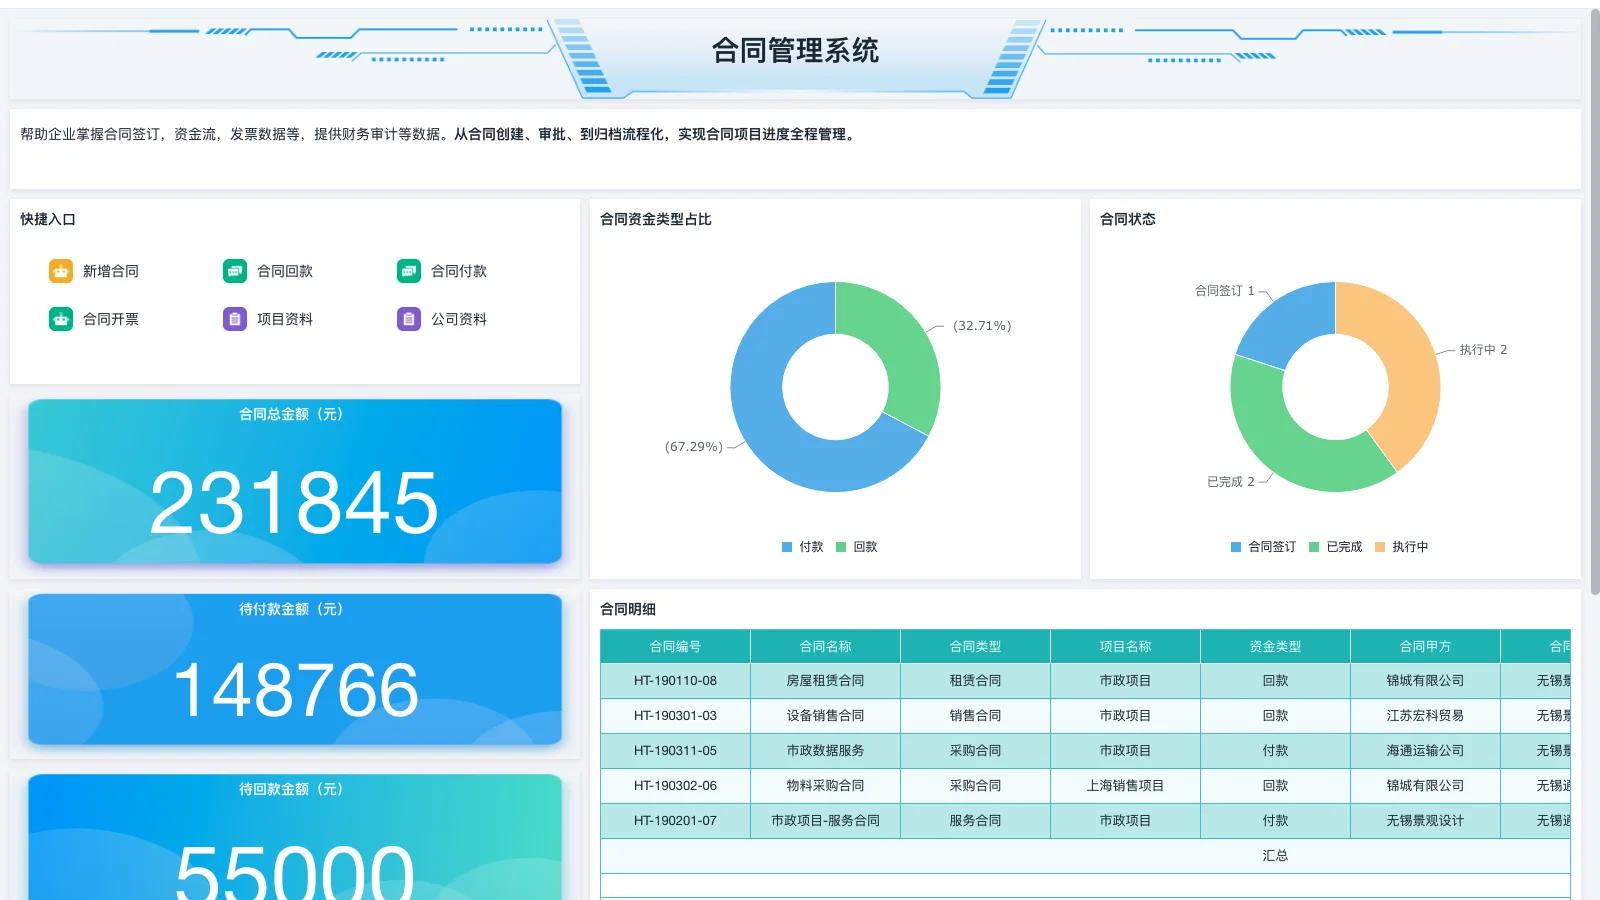Image resolution: width=1600 pixels, height=900 pixels.
Task: Toggle the 回款 legend entry
Action: tap(857, 547)
